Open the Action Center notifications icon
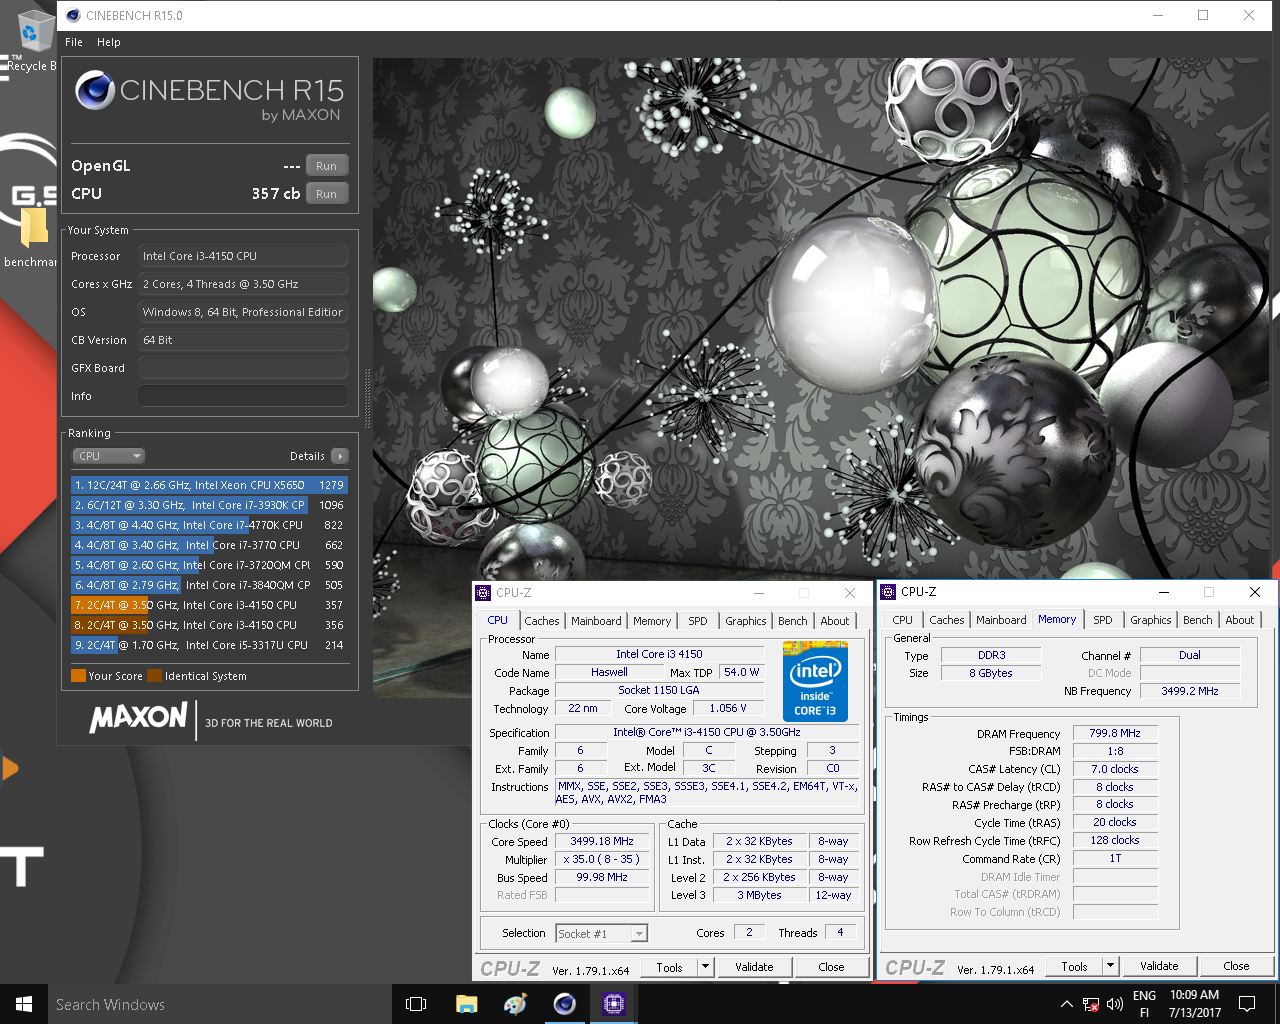 click(1247, 1004)
